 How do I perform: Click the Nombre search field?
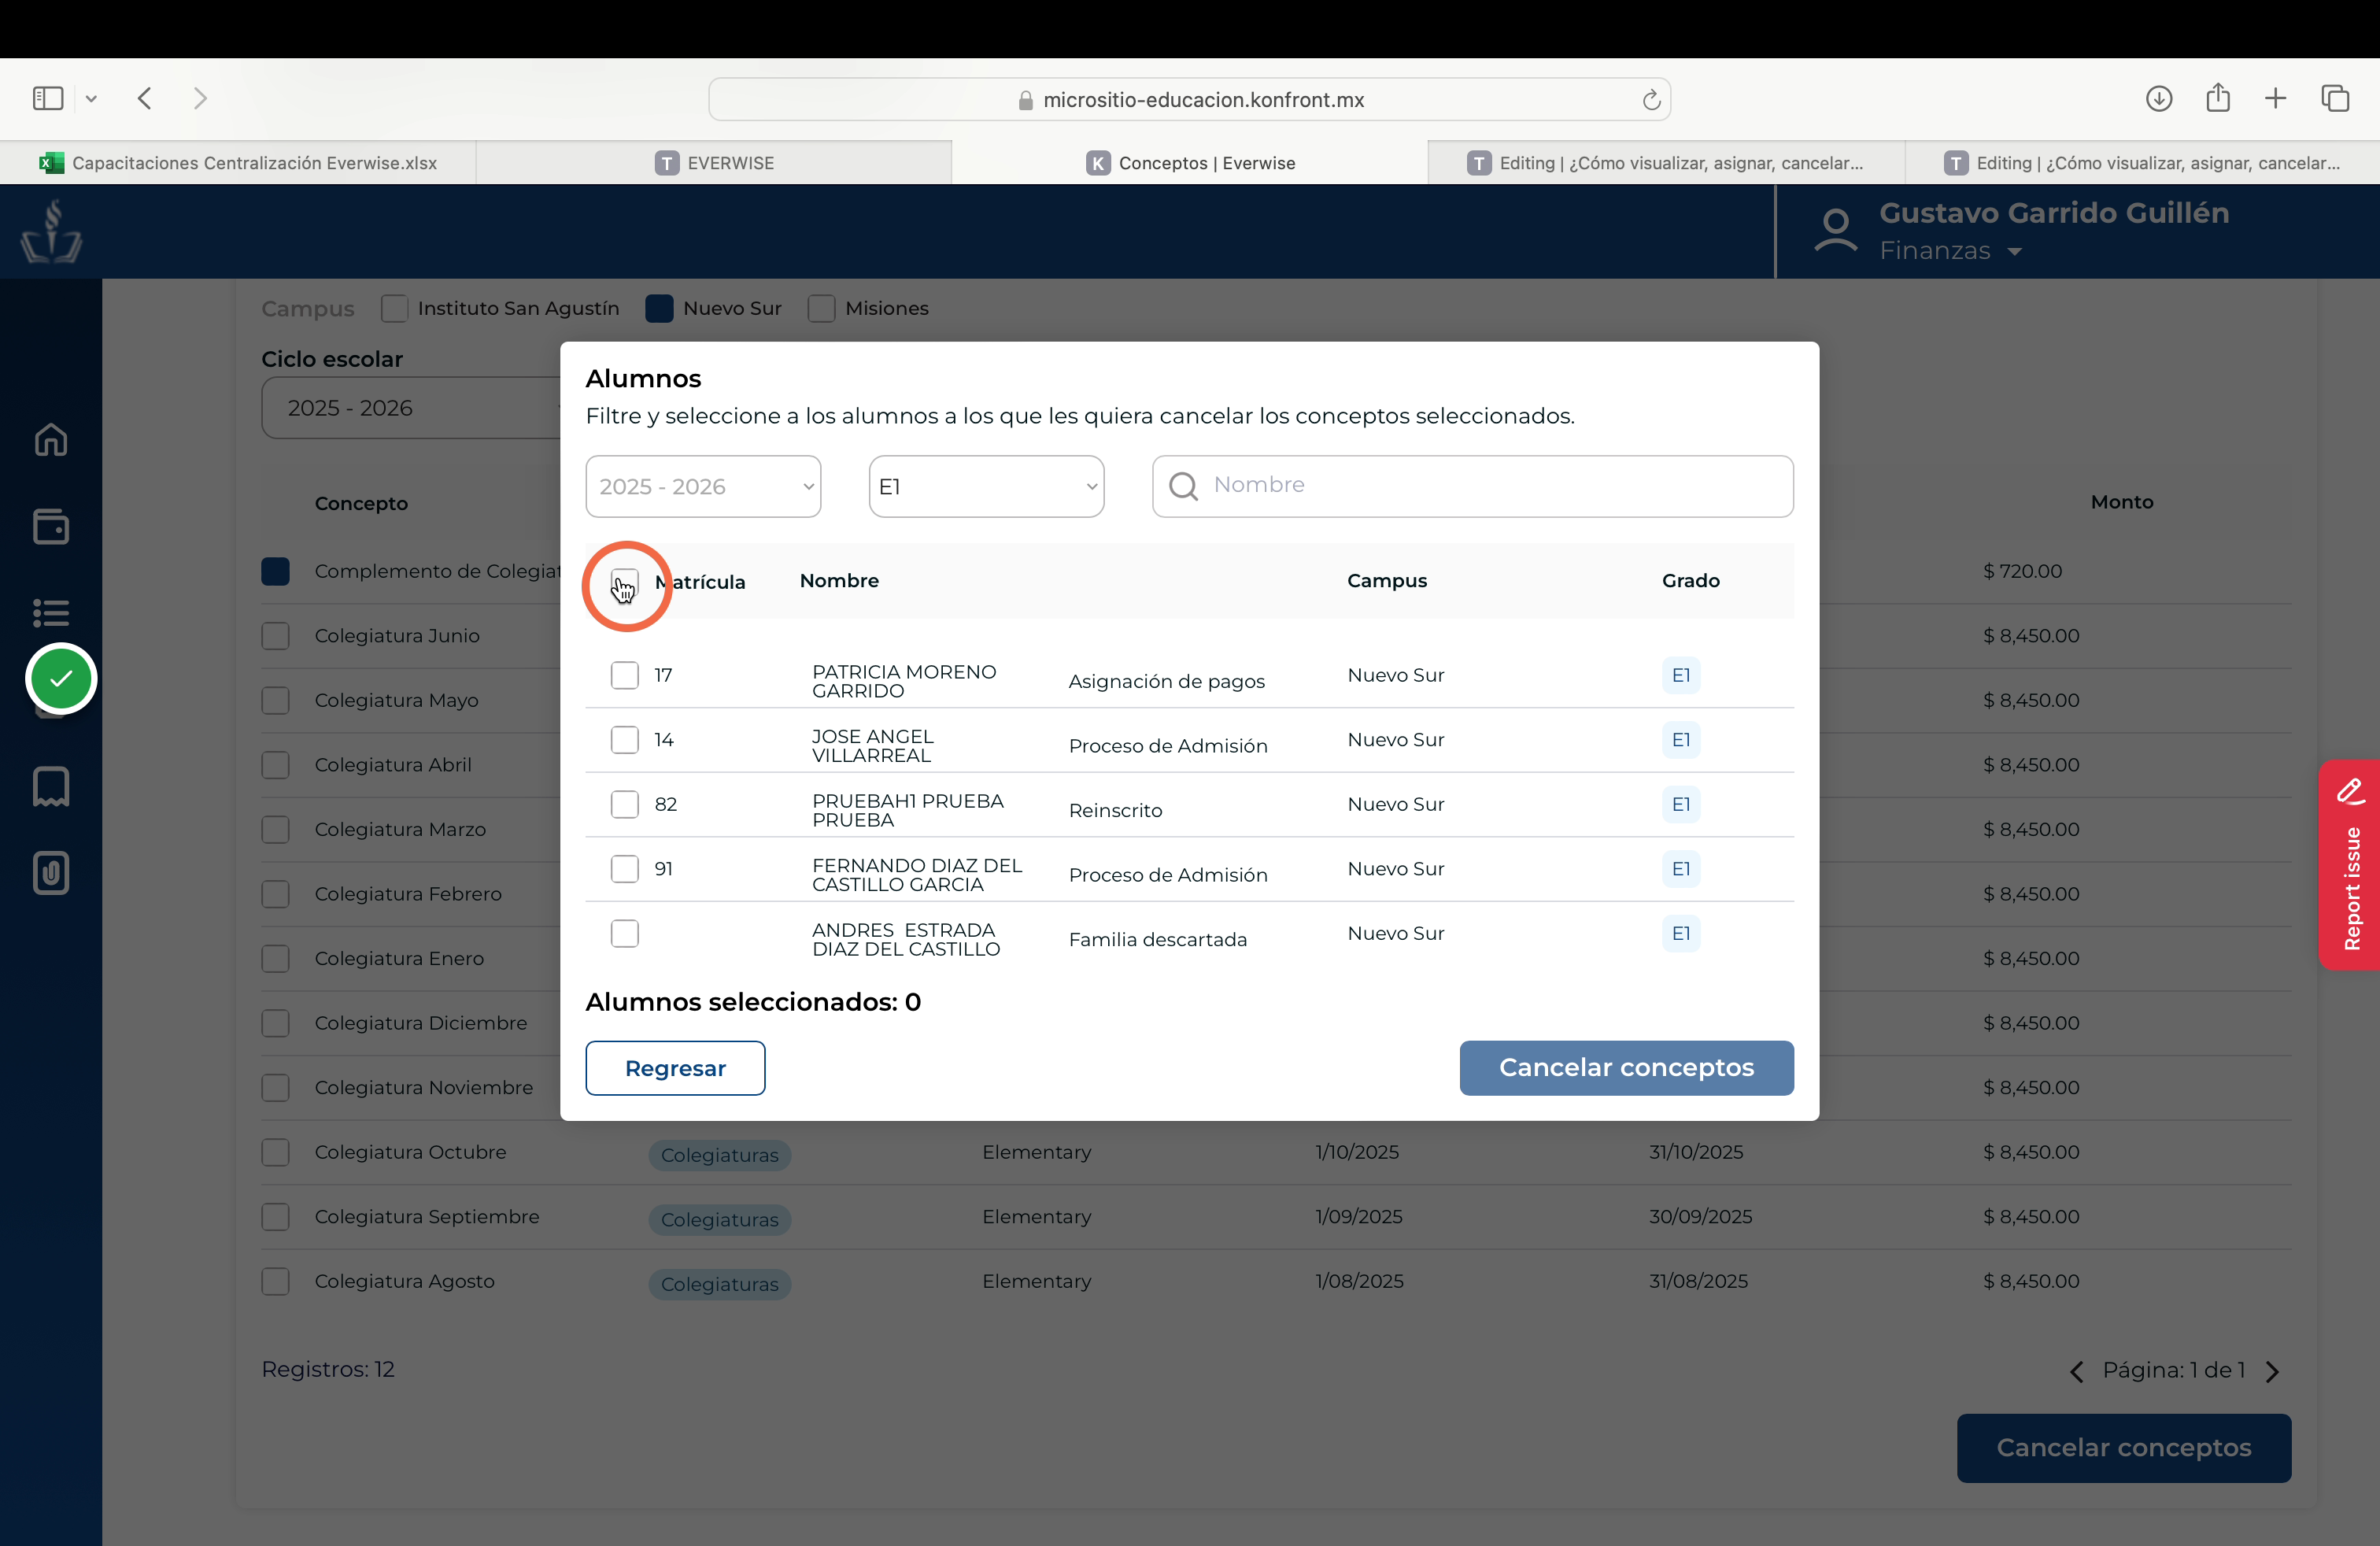(x=1472, y=487)
